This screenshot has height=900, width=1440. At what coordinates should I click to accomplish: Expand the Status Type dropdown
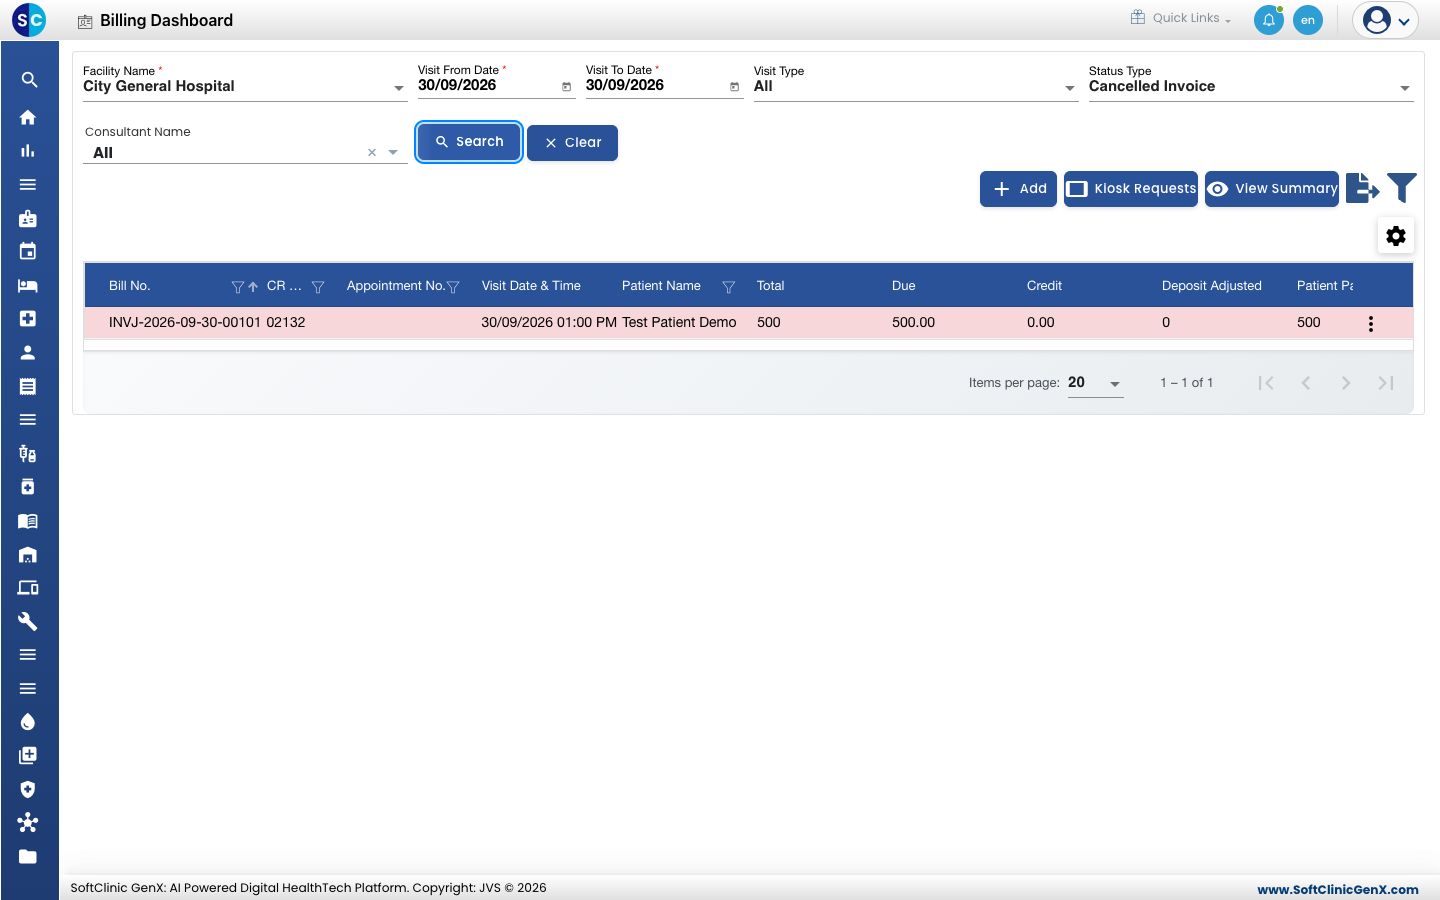click(1405, 88)
